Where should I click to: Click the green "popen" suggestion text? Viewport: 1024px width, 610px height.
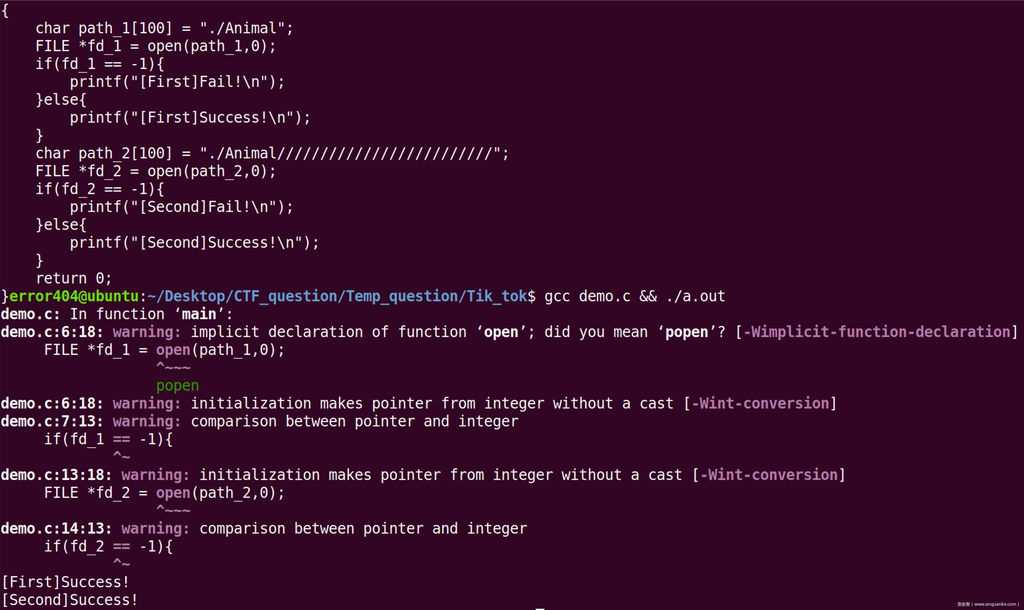[x=177, y=386]
